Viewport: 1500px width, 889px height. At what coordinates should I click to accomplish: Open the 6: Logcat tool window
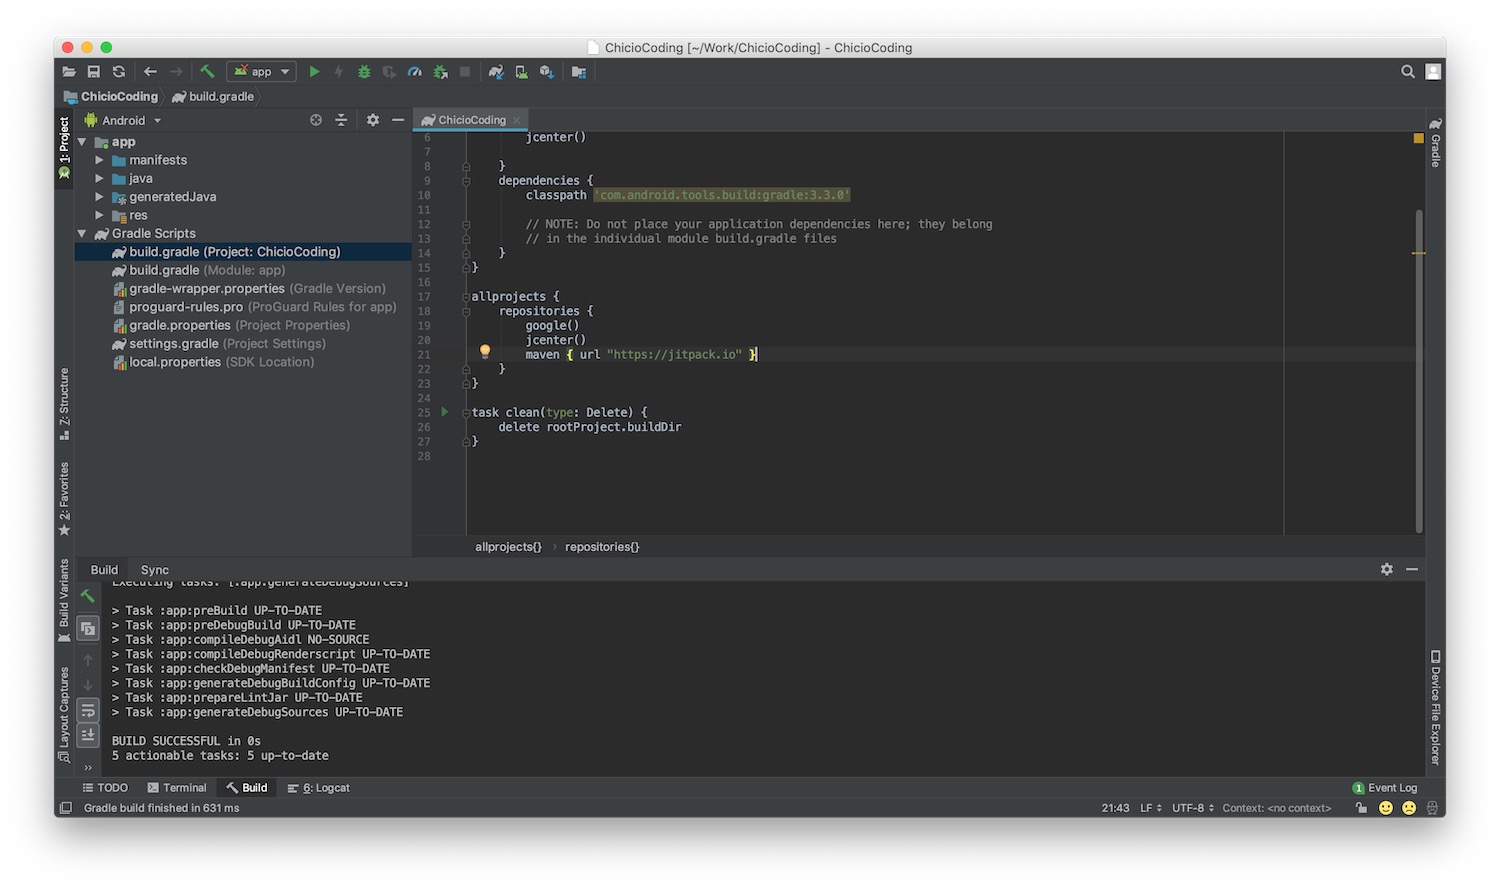319,788
